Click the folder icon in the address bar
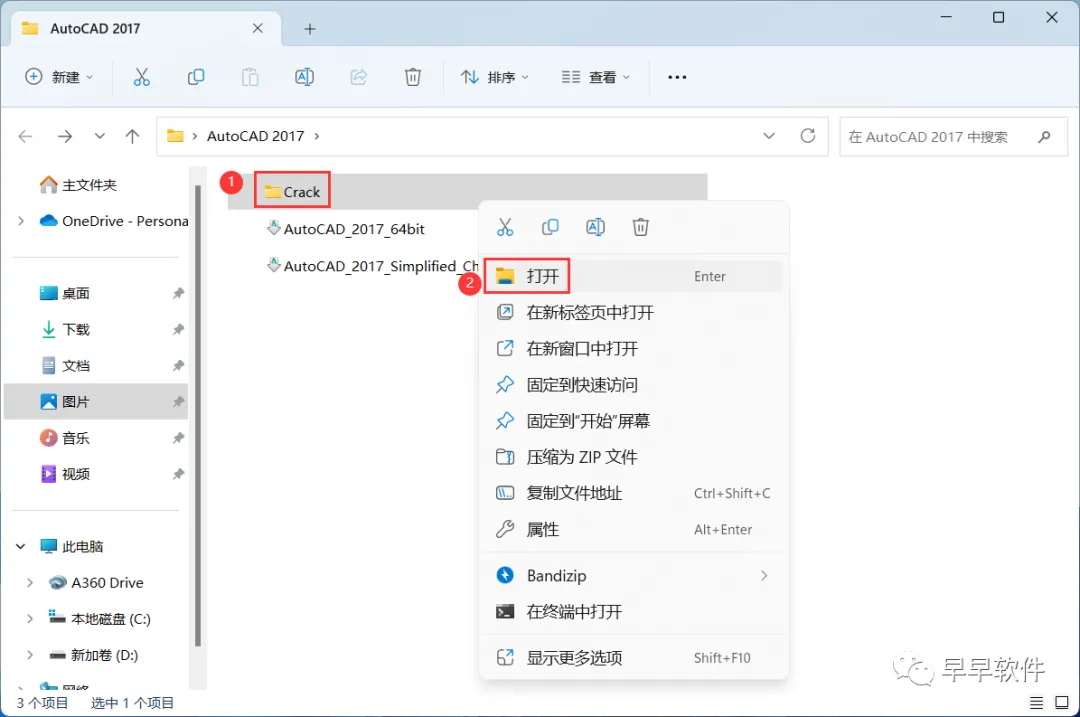The width and height of the screenshot is (1080, 717). (175, 136)
